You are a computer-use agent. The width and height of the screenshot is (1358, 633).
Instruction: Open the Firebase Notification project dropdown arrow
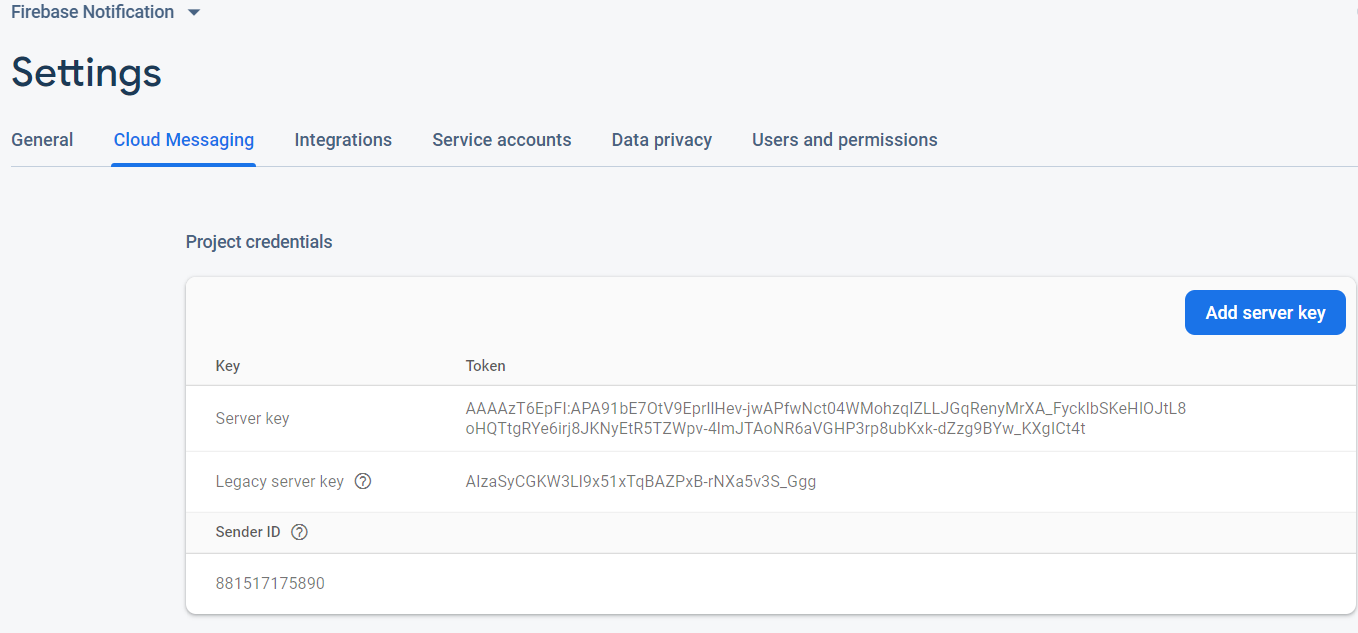[x=194, y=13]
